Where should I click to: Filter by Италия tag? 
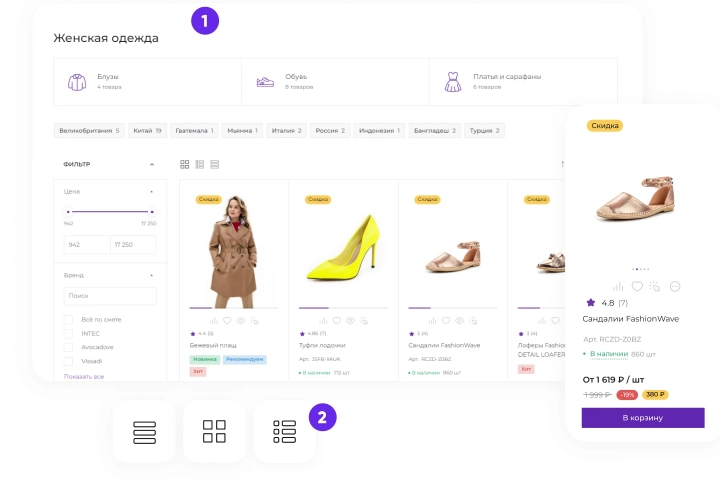click(287, 130)
